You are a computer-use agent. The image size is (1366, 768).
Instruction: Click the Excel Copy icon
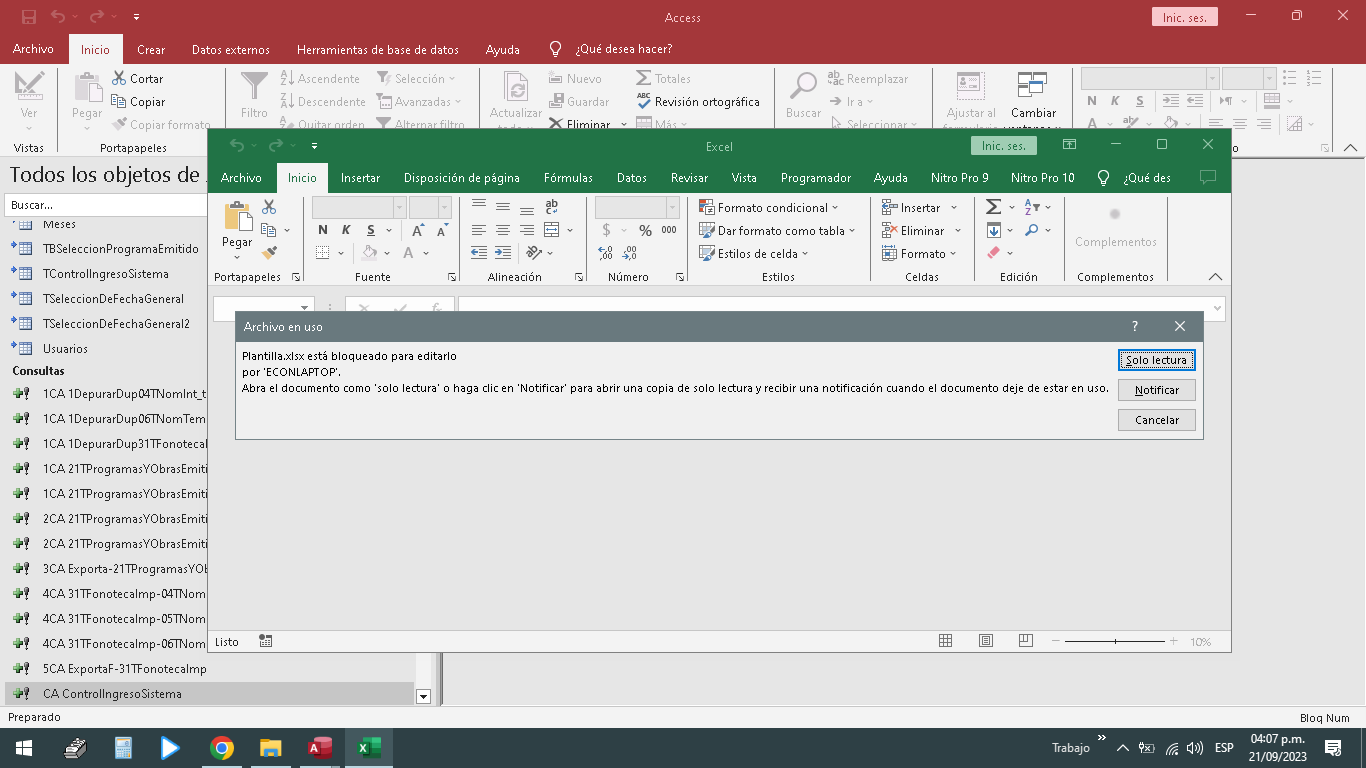point(269,230)
